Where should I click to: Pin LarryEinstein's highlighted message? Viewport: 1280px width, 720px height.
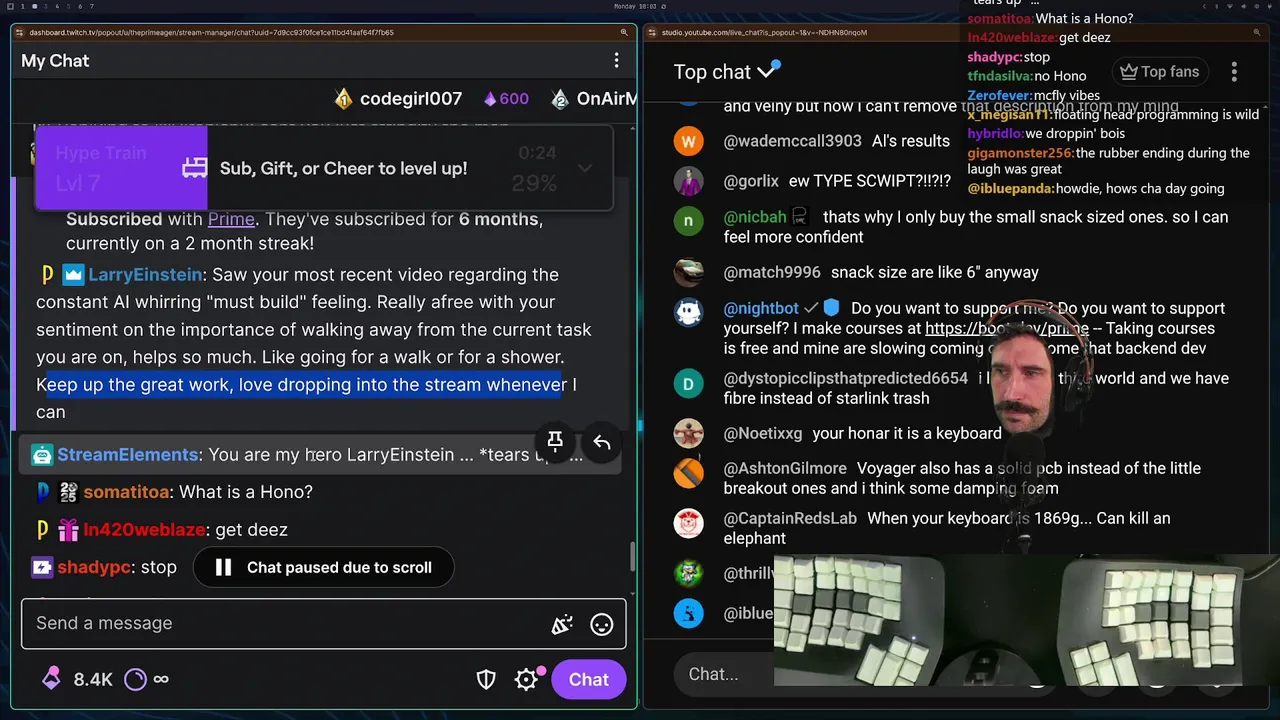point(555,442)
